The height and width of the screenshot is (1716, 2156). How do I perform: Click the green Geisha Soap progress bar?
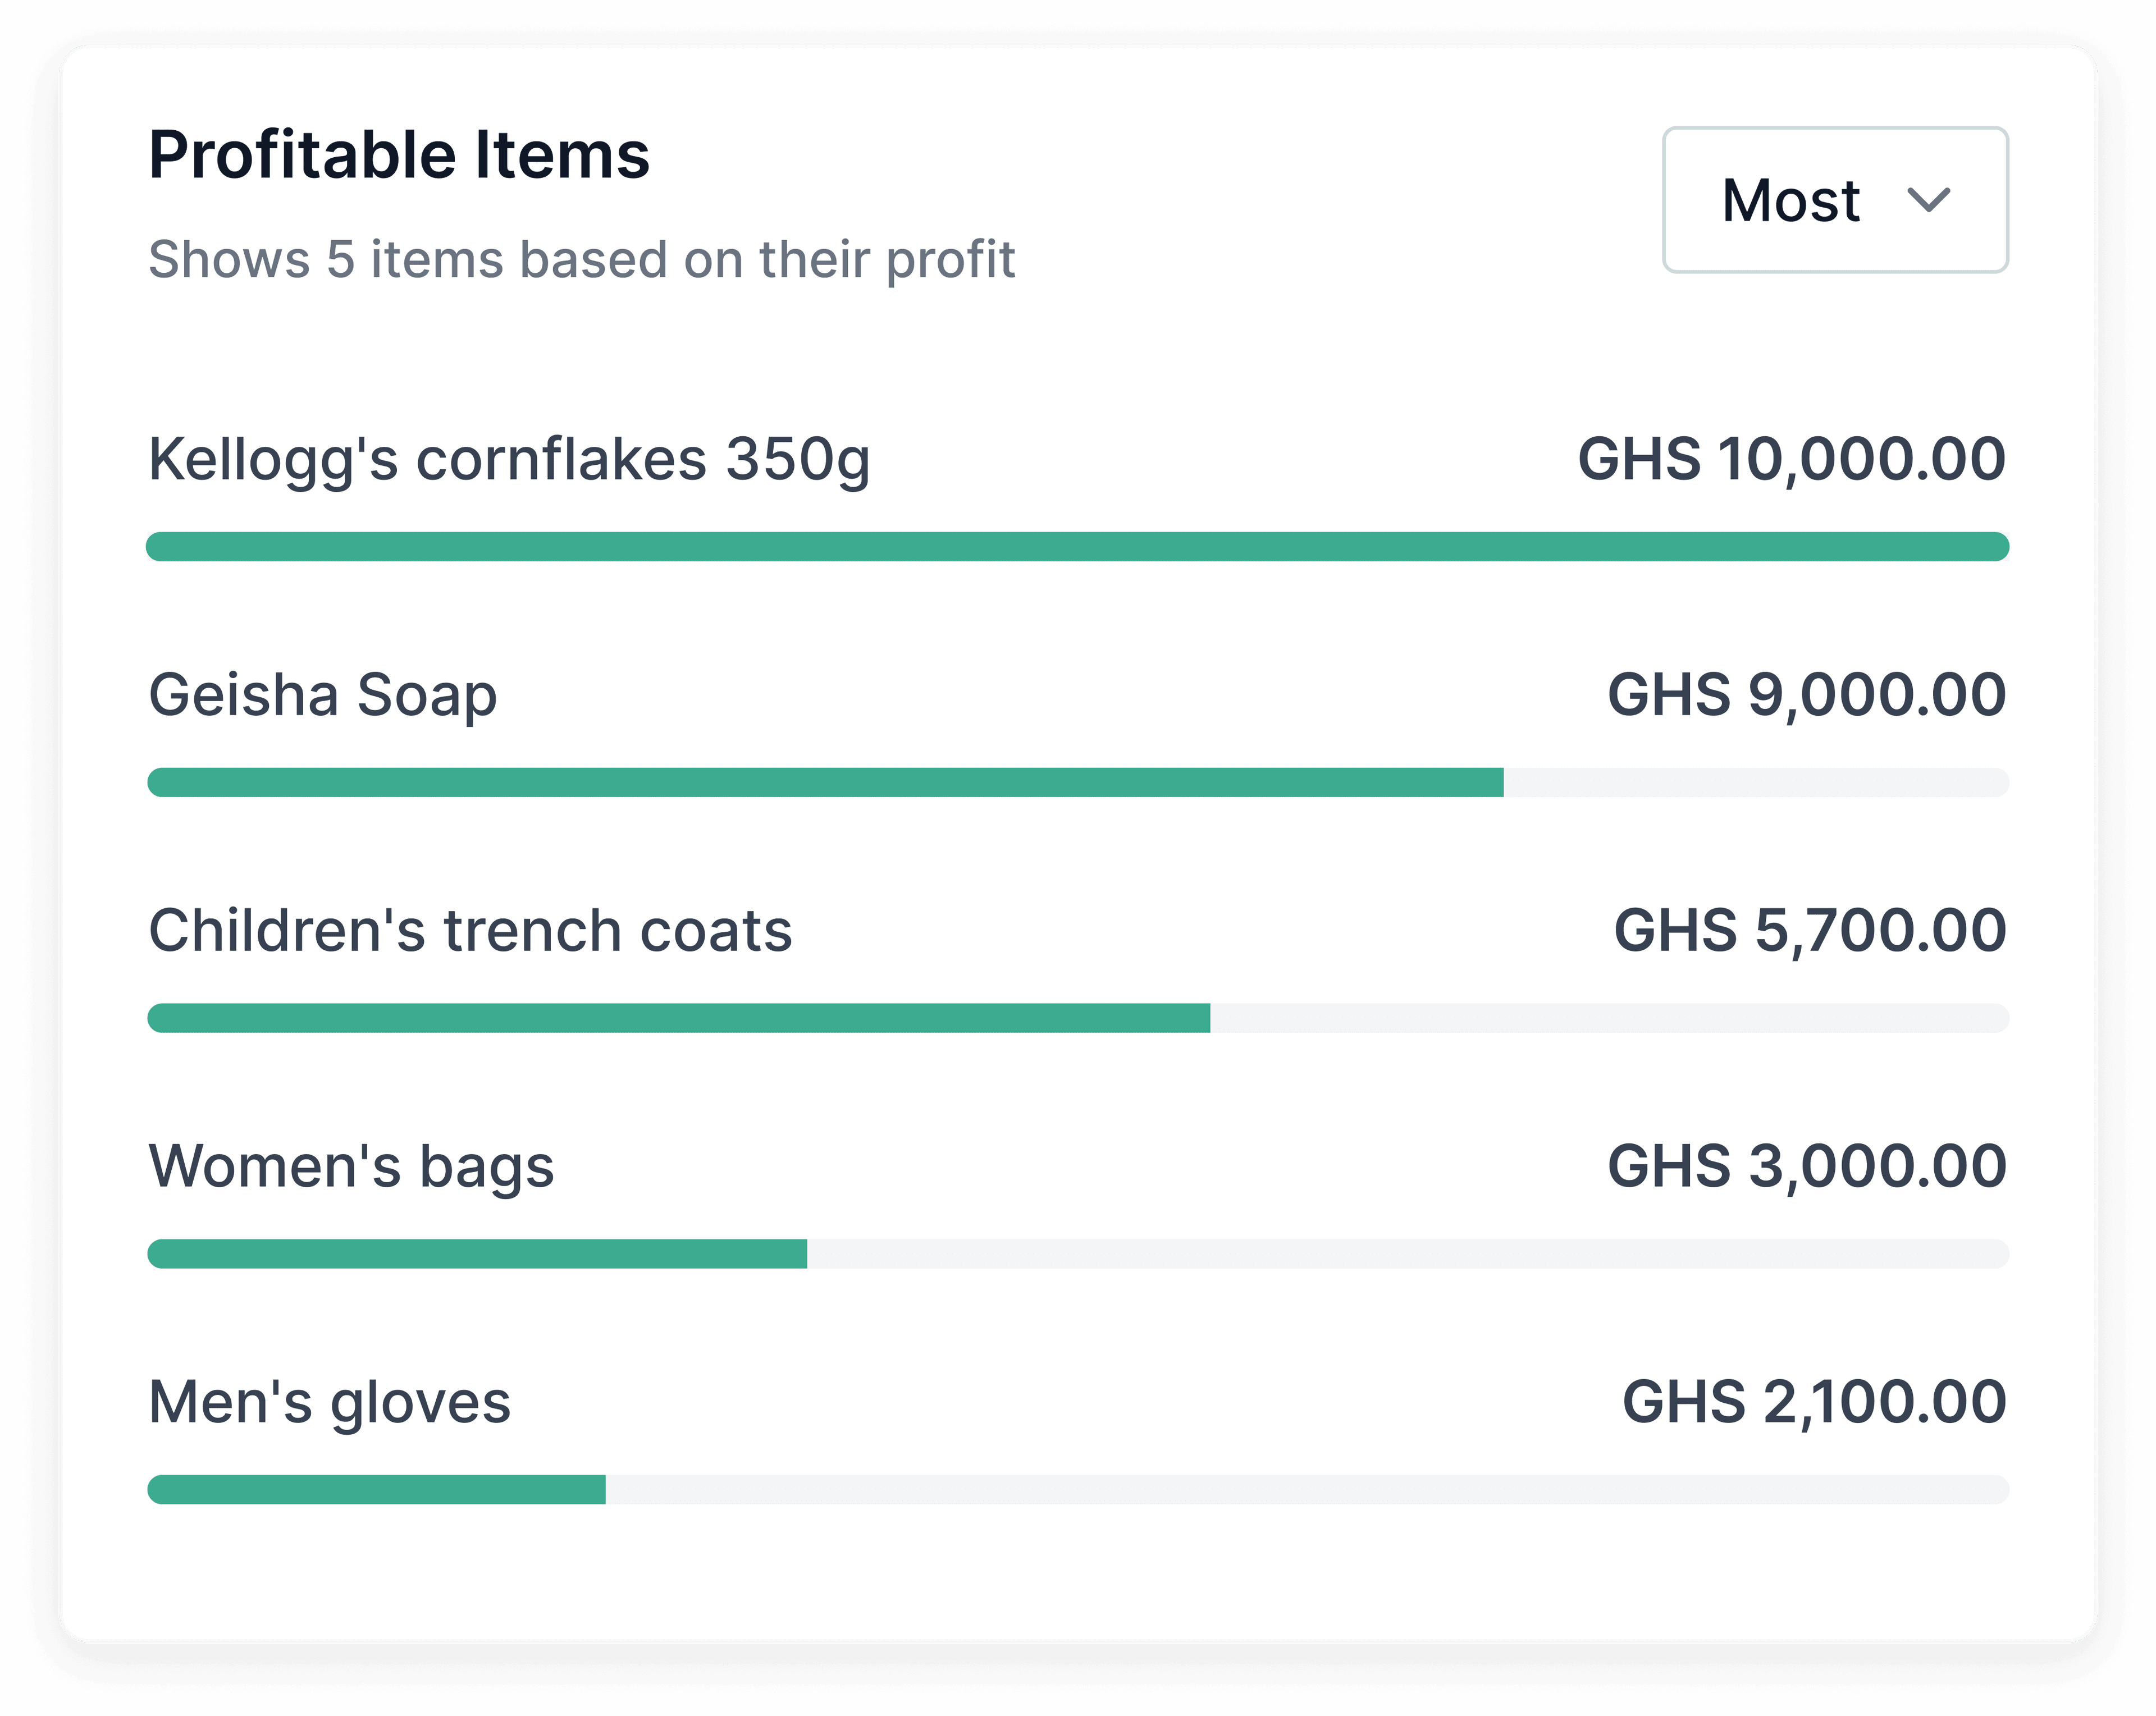click(x=825, y=783)
